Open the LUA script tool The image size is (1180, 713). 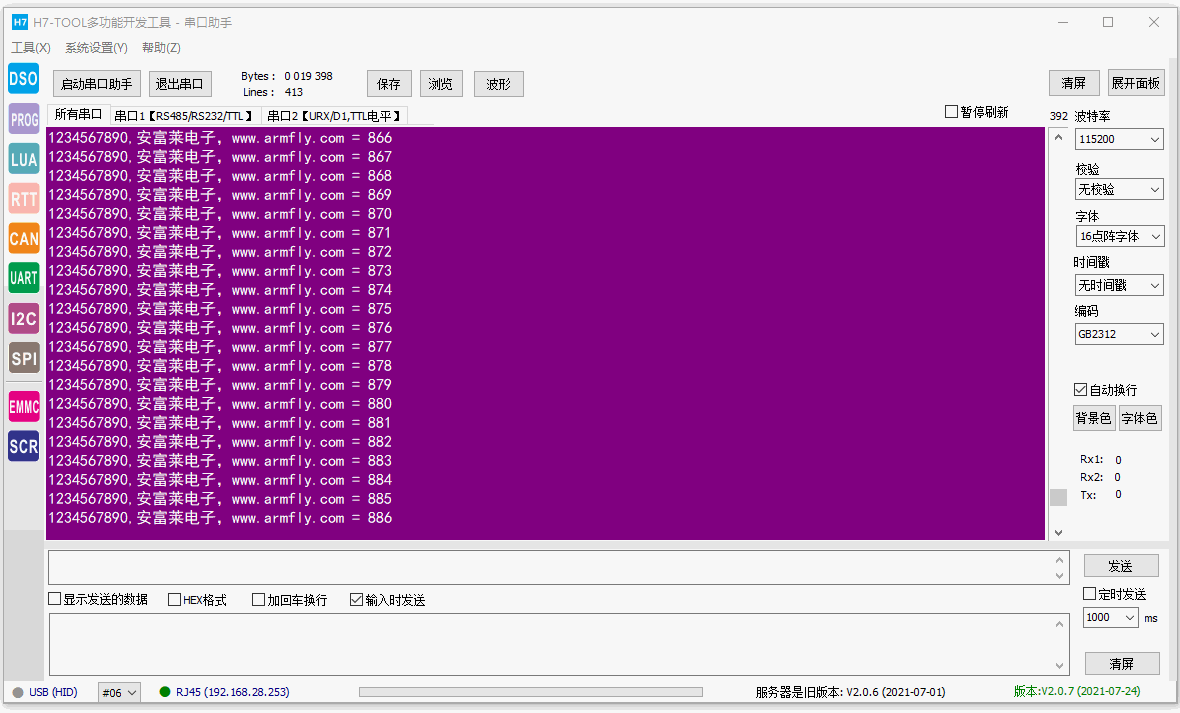23,159
